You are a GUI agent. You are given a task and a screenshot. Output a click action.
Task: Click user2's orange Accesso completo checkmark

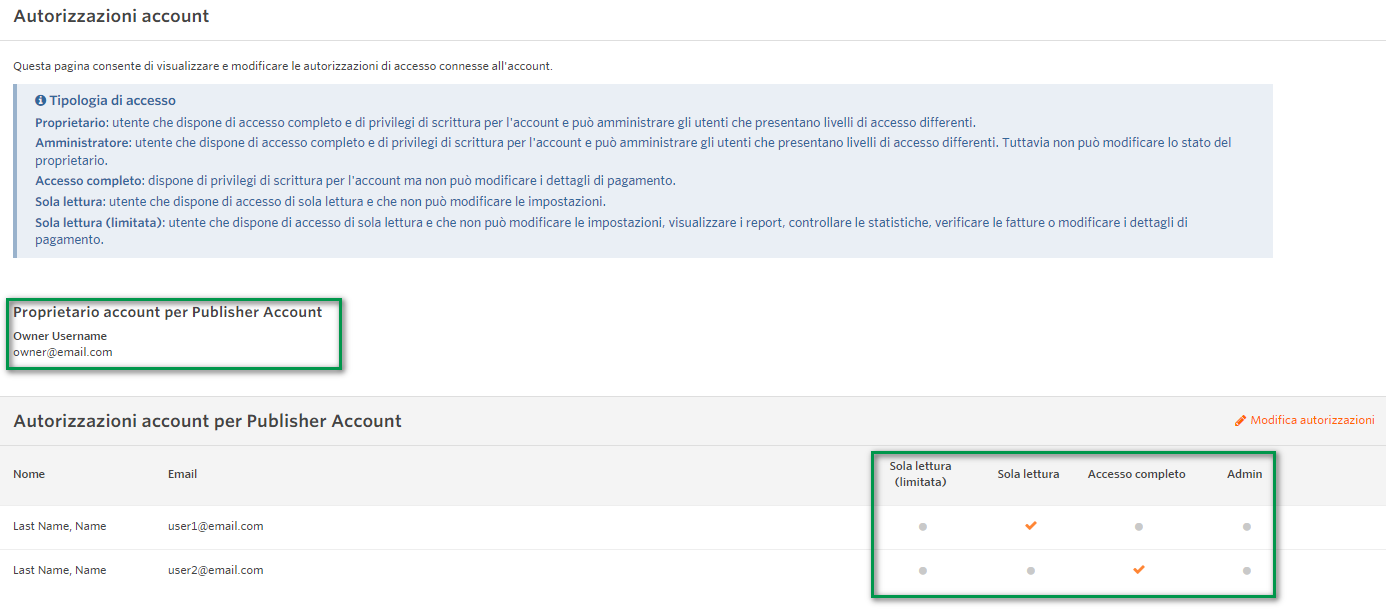point(1138,570)
